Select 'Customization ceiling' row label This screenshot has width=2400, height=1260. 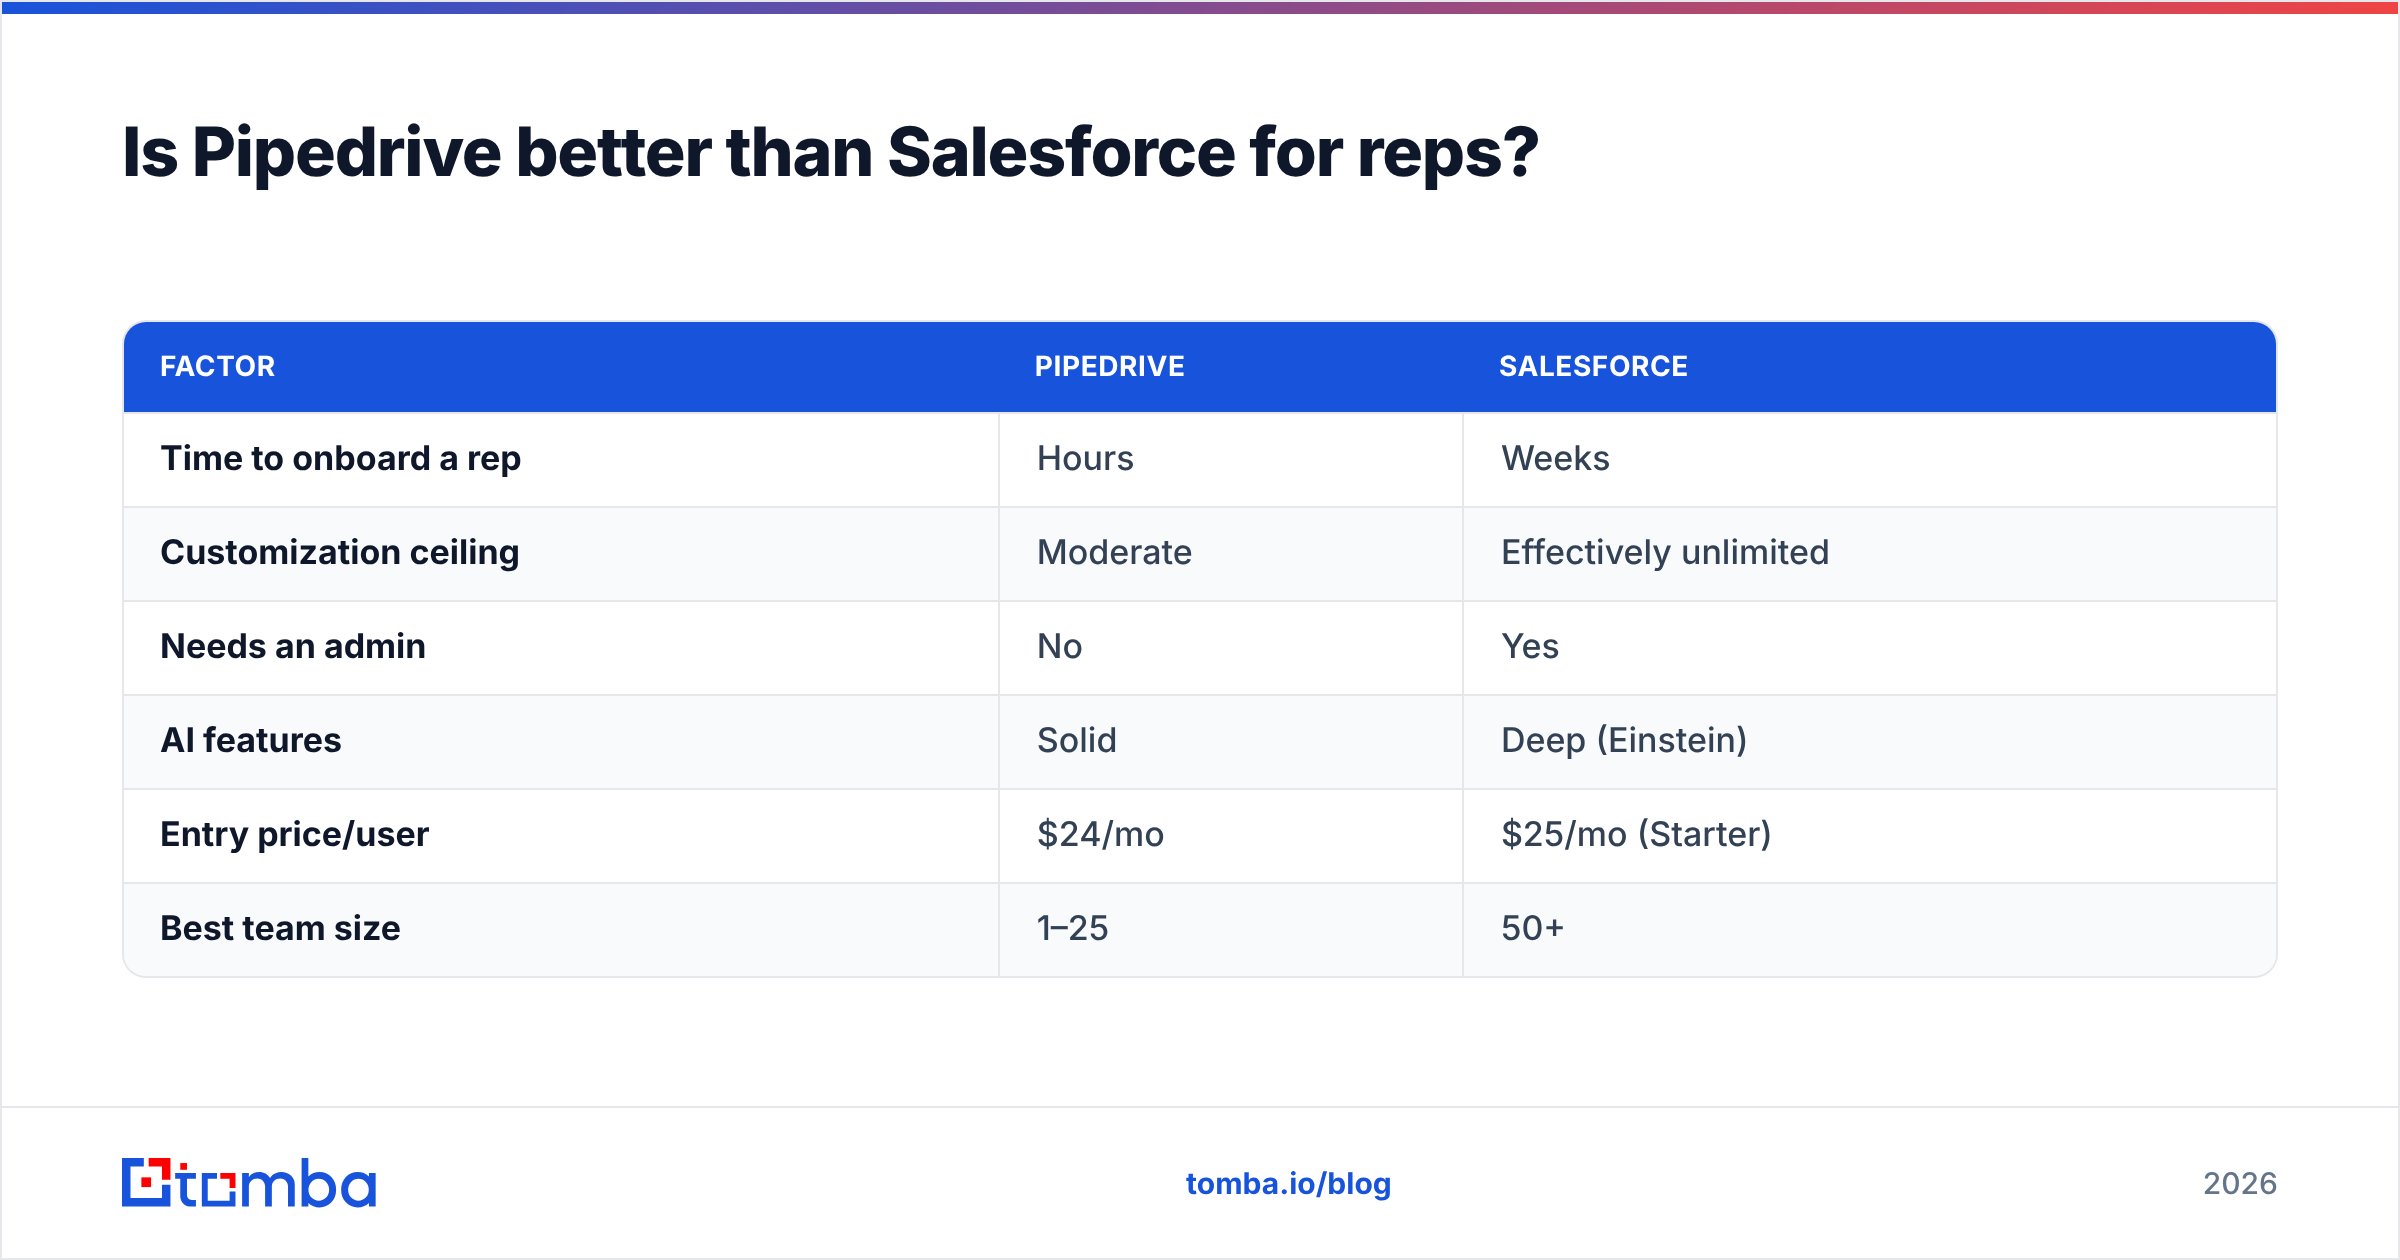coord(340,553)
